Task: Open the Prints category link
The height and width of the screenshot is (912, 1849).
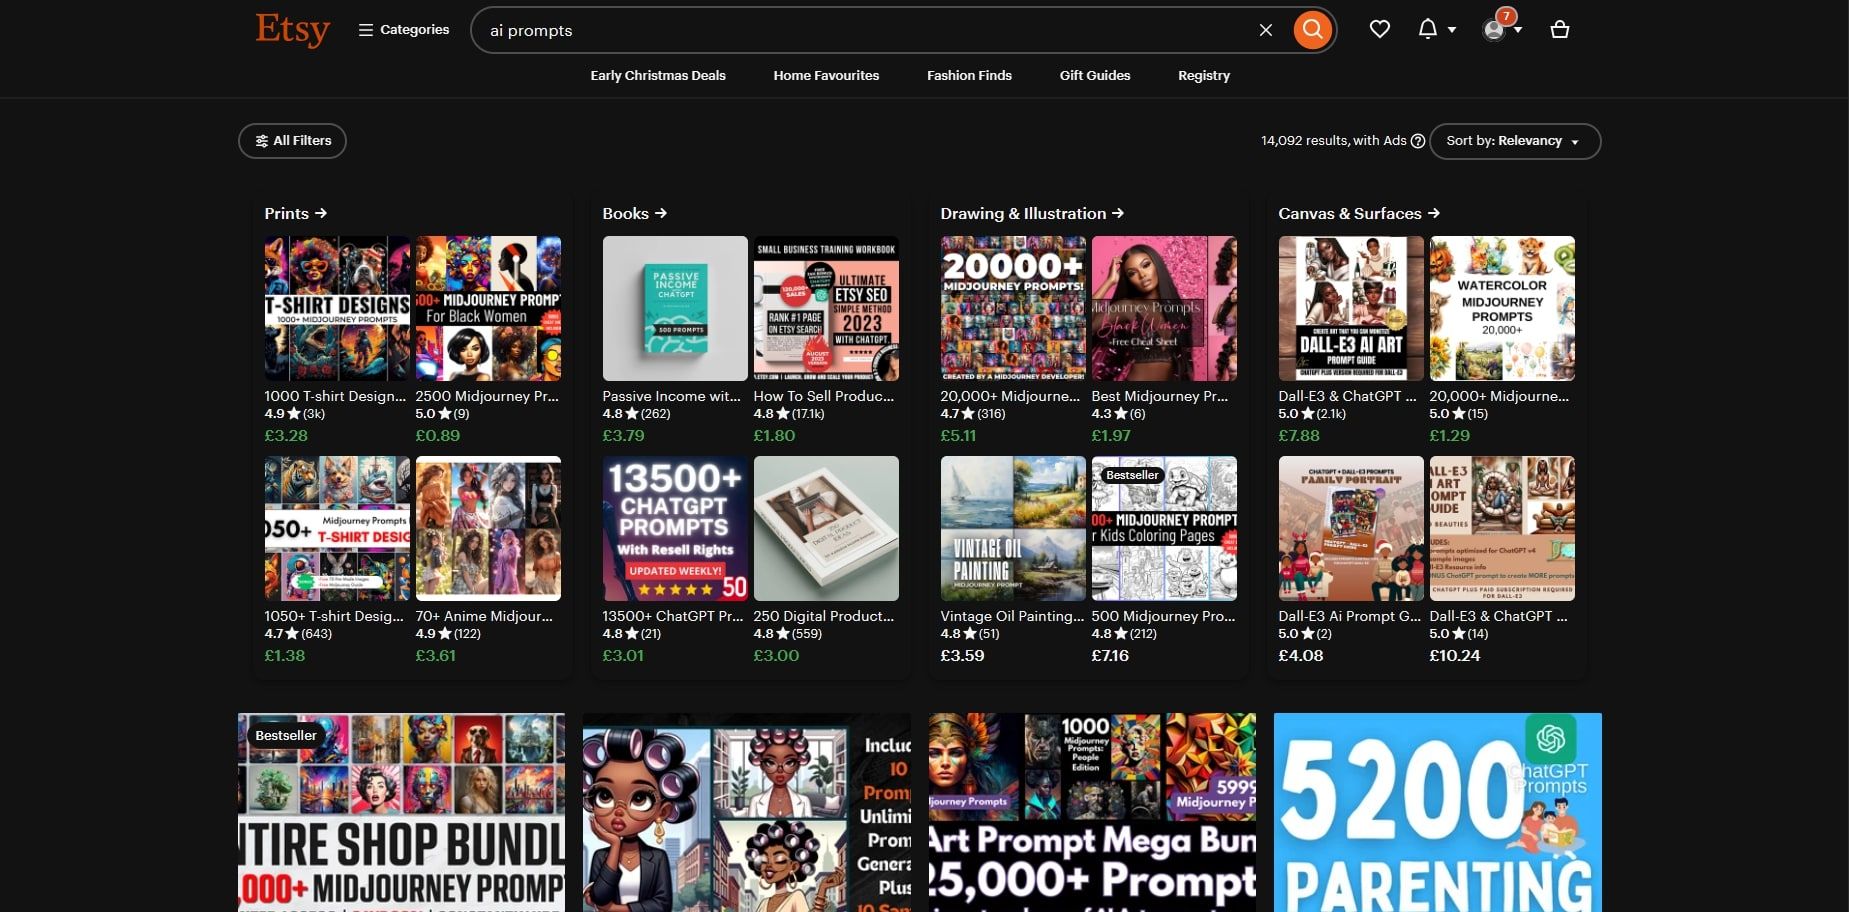Action: [295, 213]
